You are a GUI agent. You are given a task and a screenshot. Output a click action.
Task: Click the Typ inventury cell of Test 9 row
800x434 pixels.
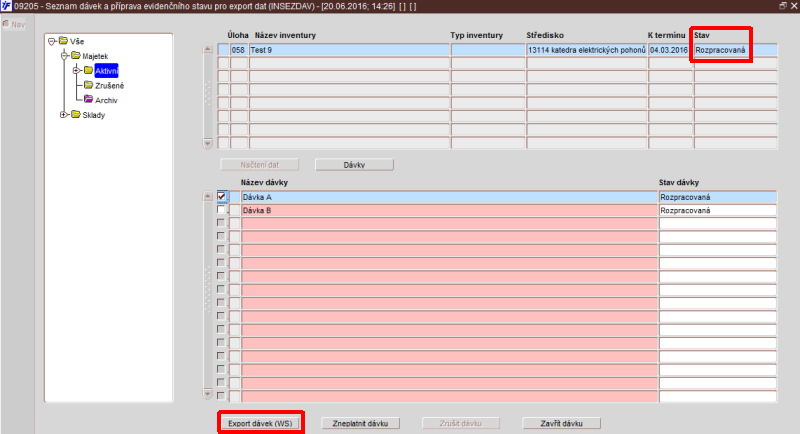(488, 50)
